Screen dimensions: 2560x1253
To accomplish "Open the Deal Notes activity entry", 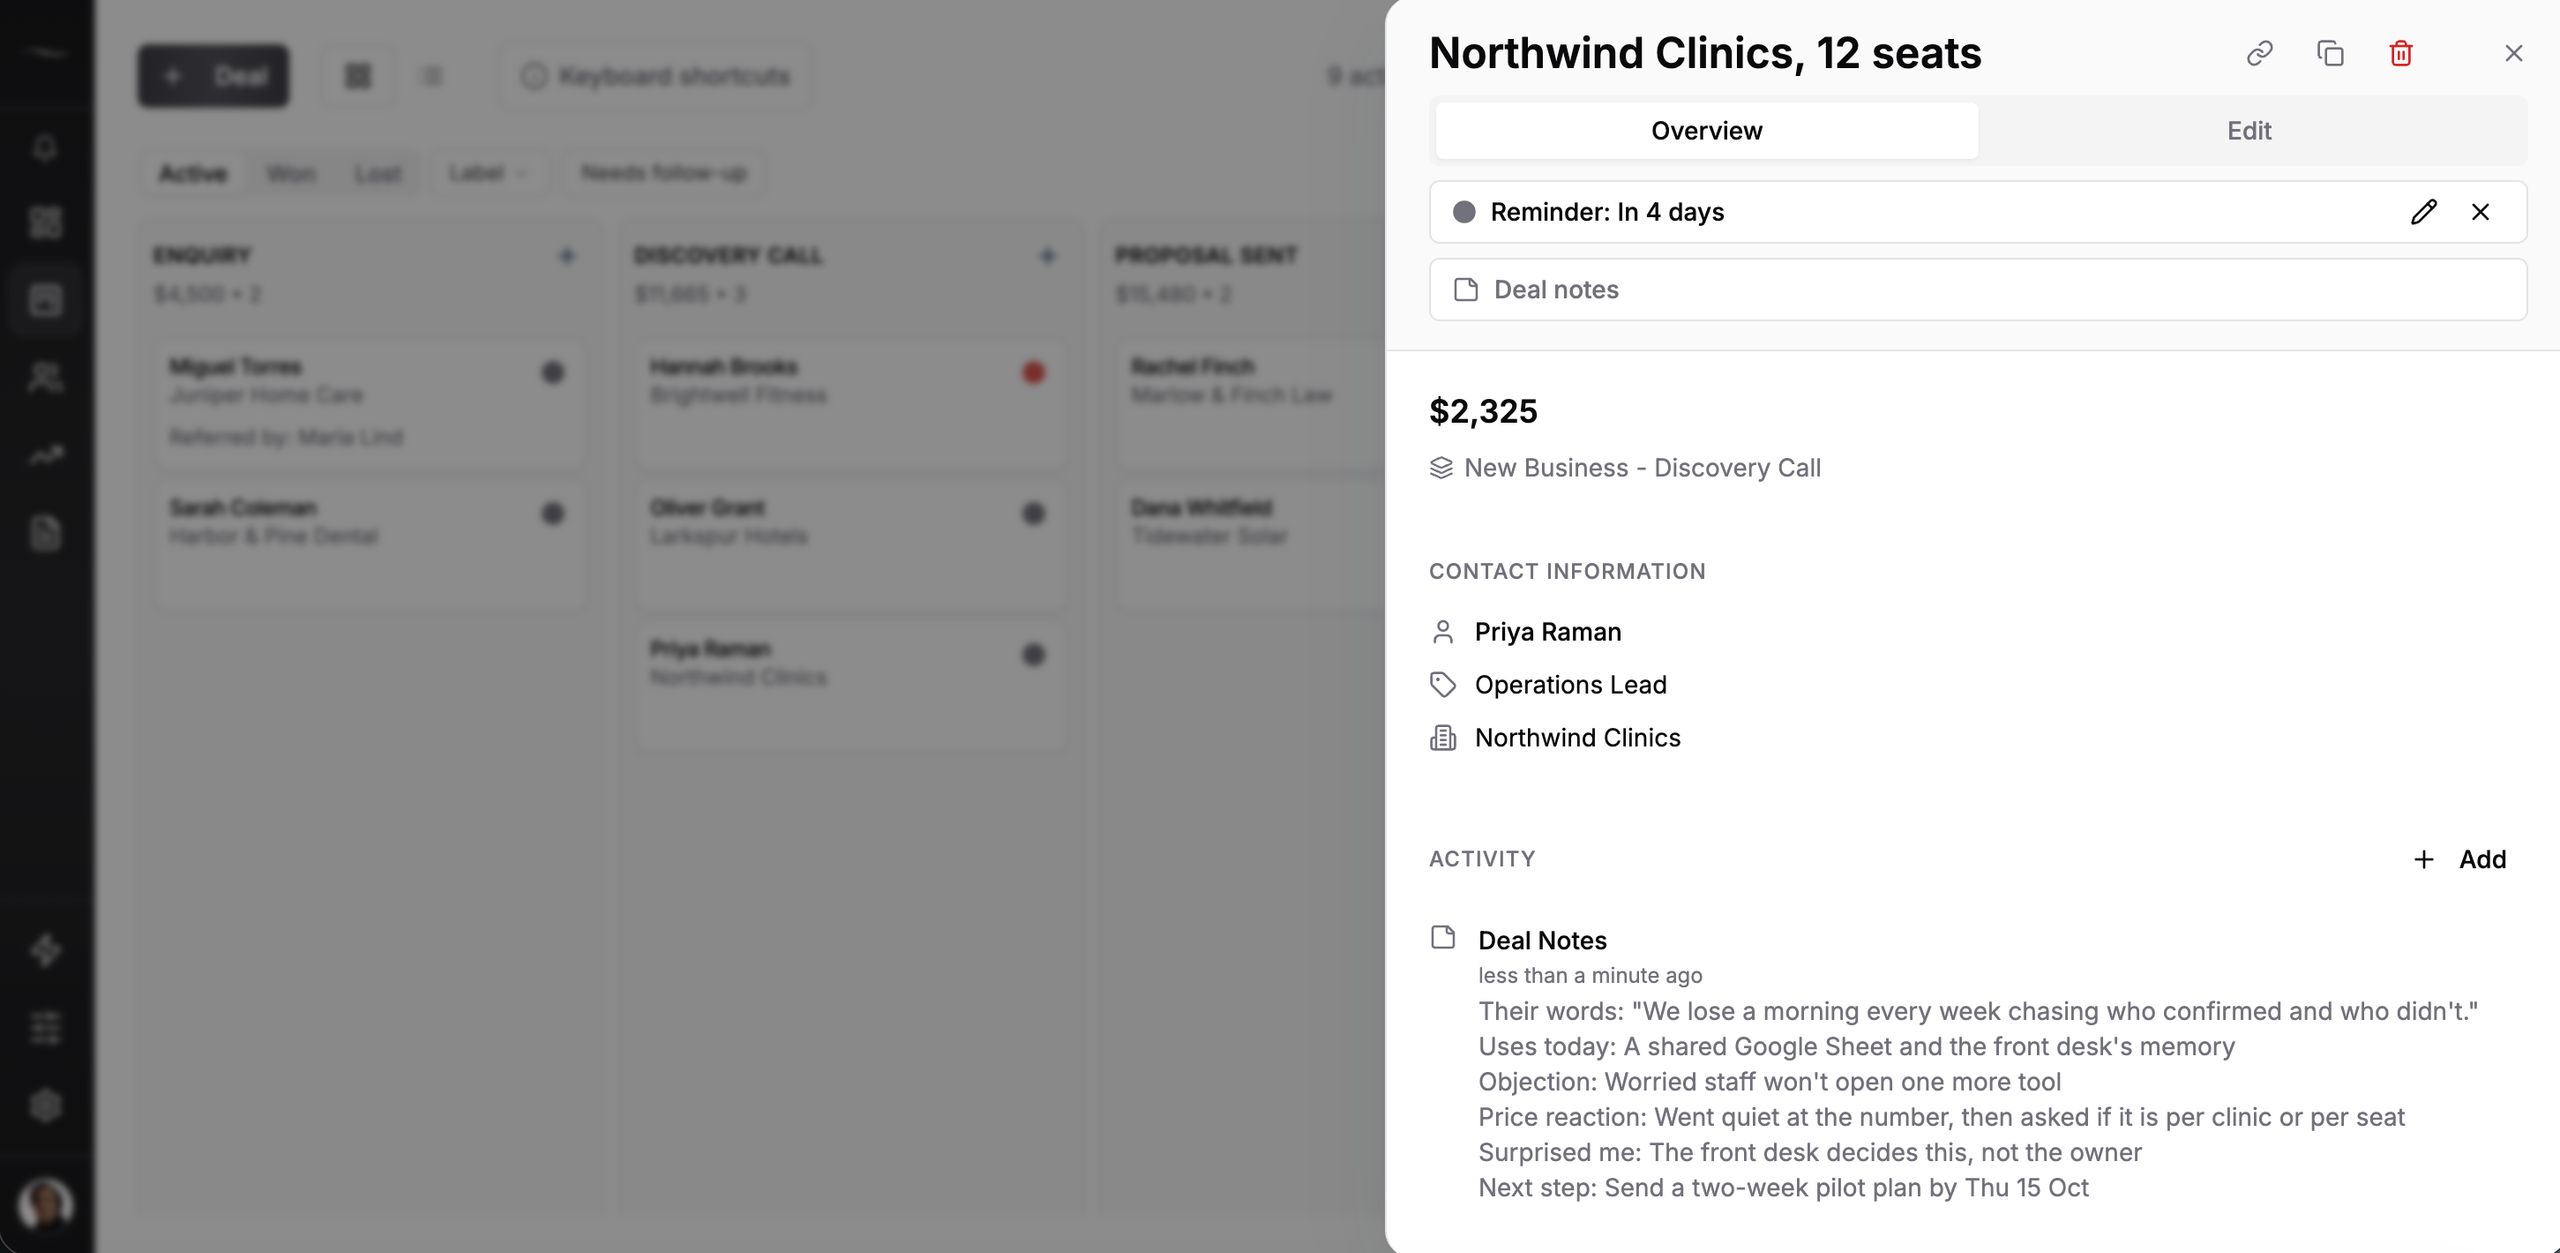I will pos(1542,940).
